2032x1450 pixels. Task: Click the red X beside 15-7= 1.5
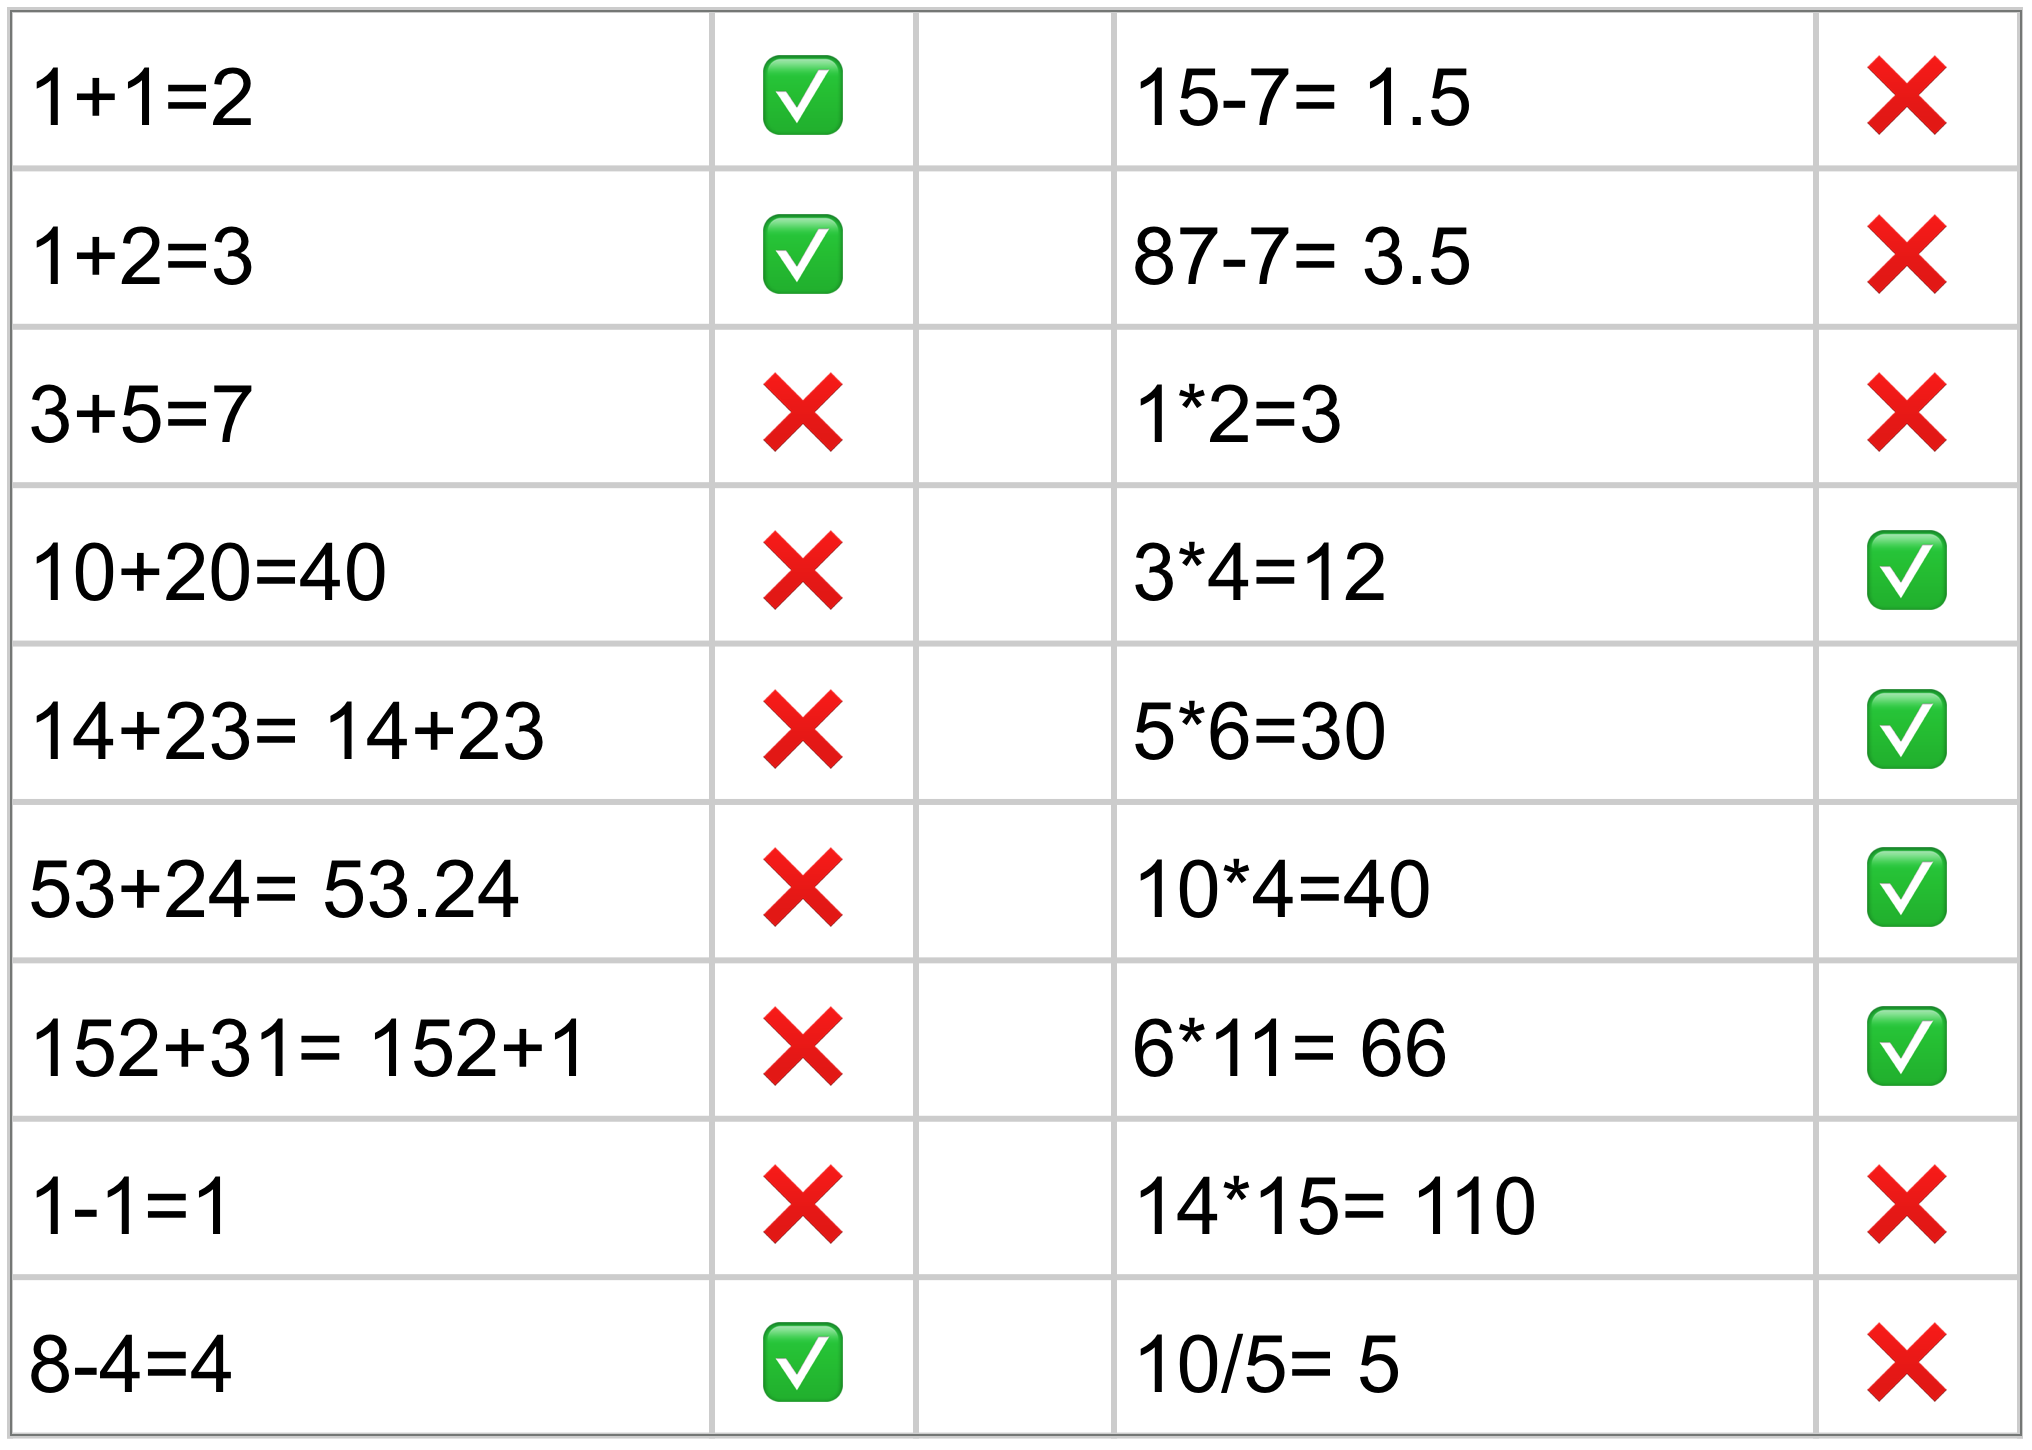coord(1906,95)
